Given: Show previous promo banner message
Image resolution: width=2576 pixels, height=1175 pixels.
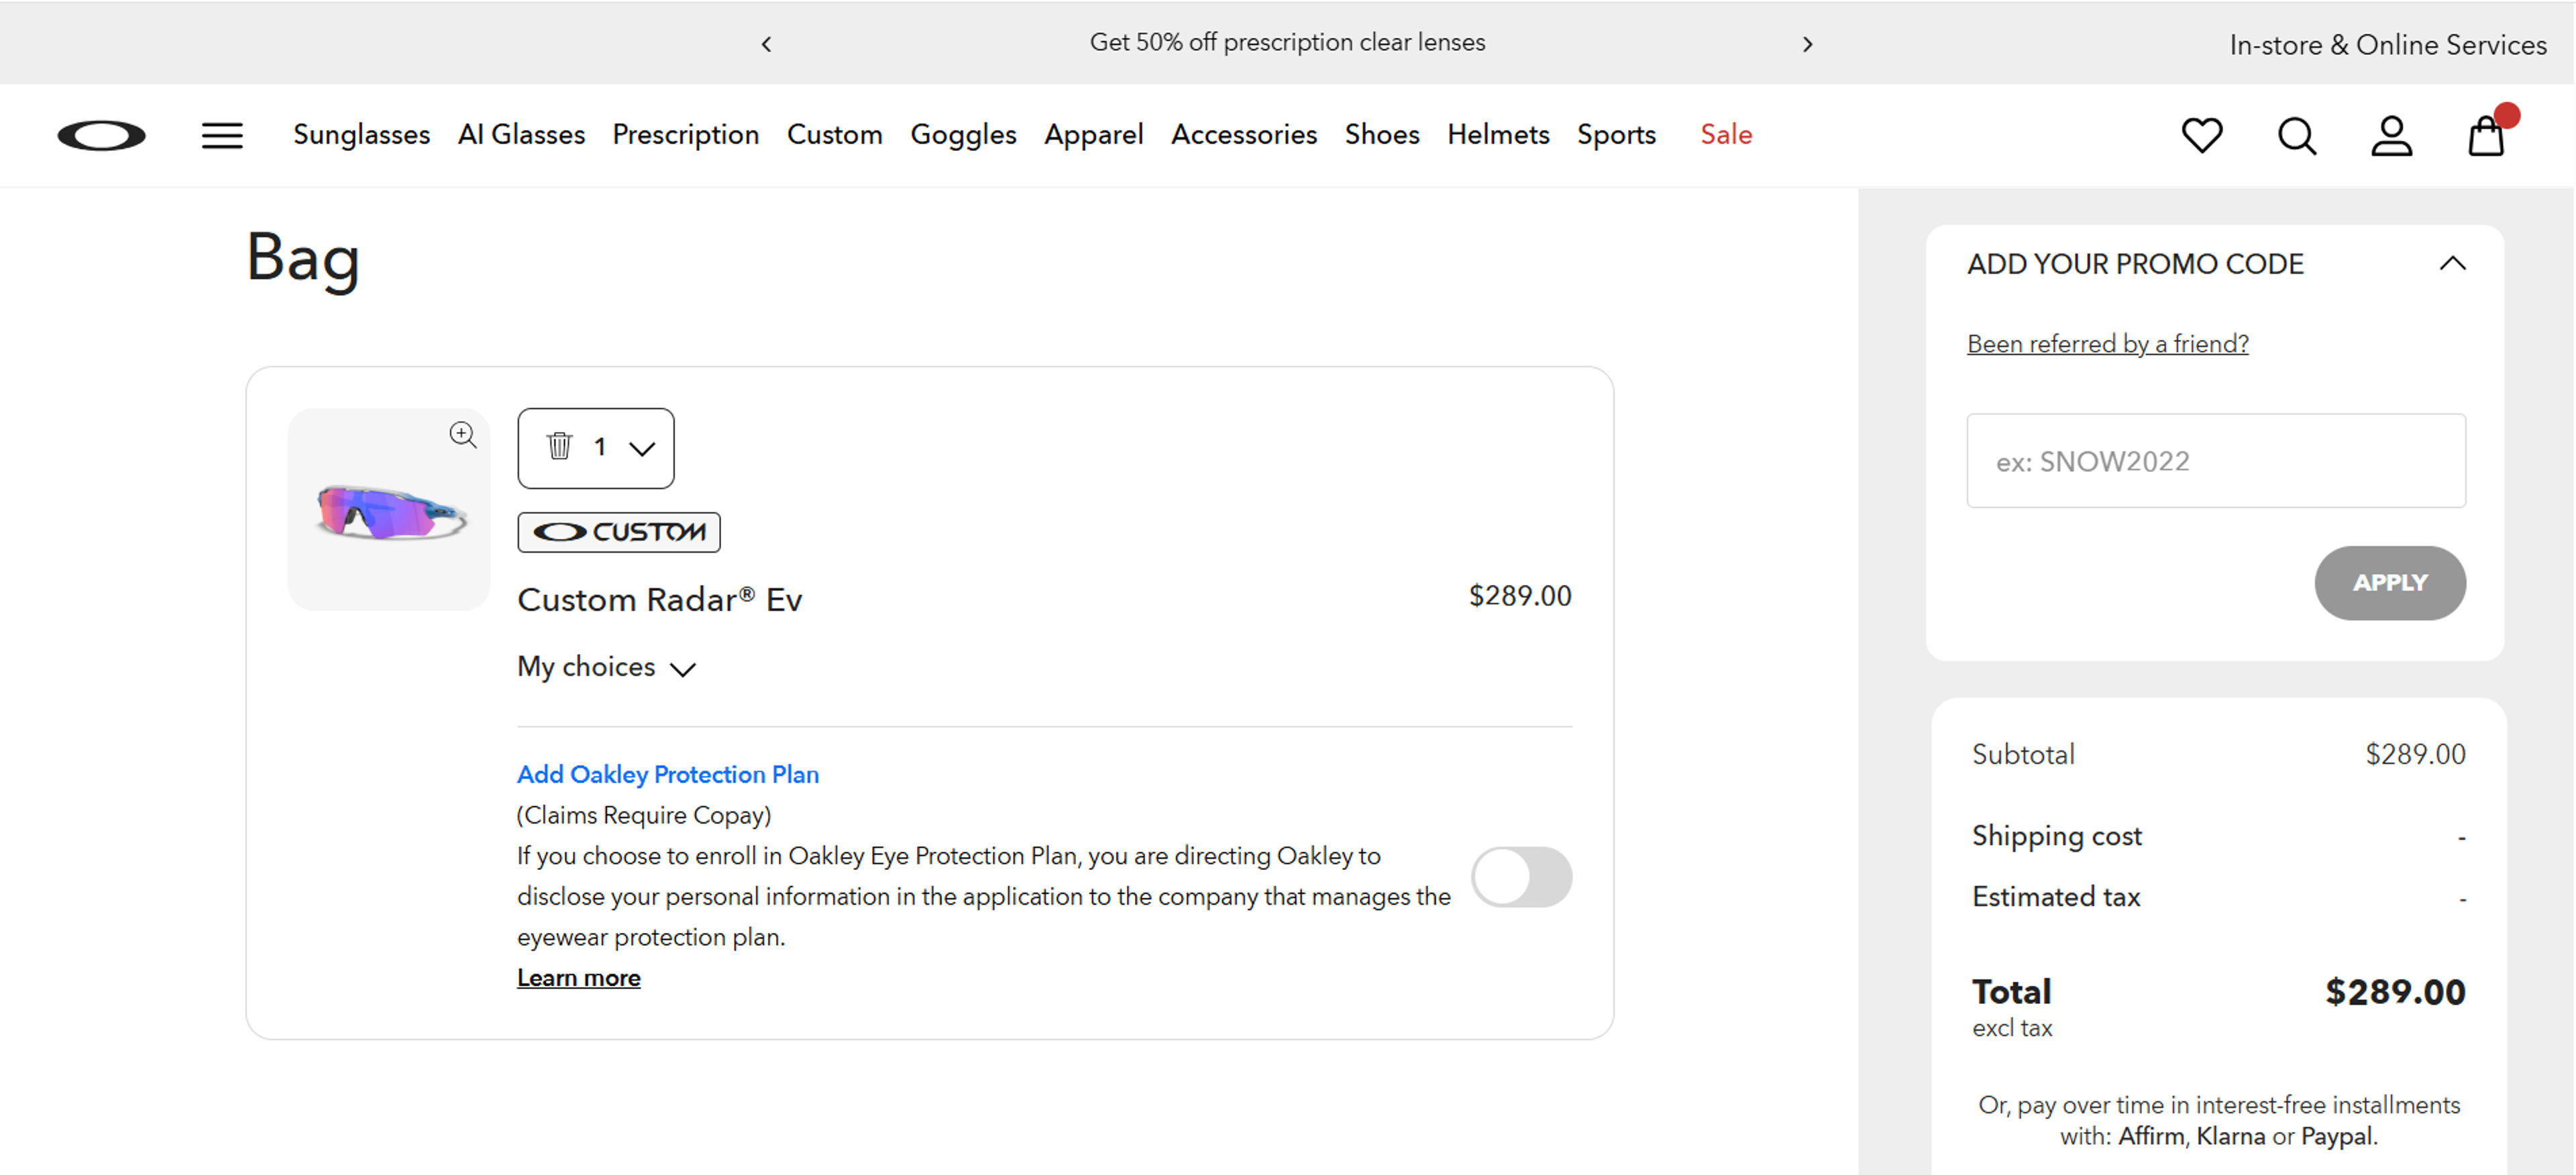Looking at the screenshot, I should point(766,44).
